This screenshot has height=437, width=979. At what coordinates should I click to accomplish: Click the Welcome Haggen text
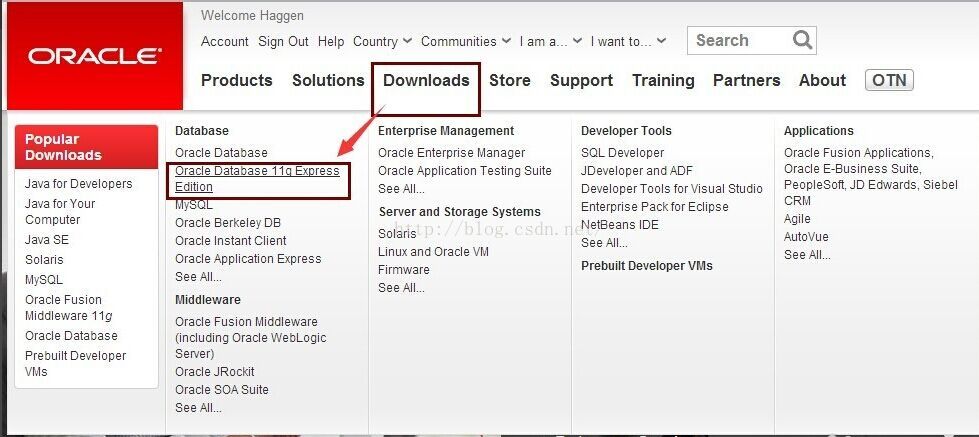point(252,16)
